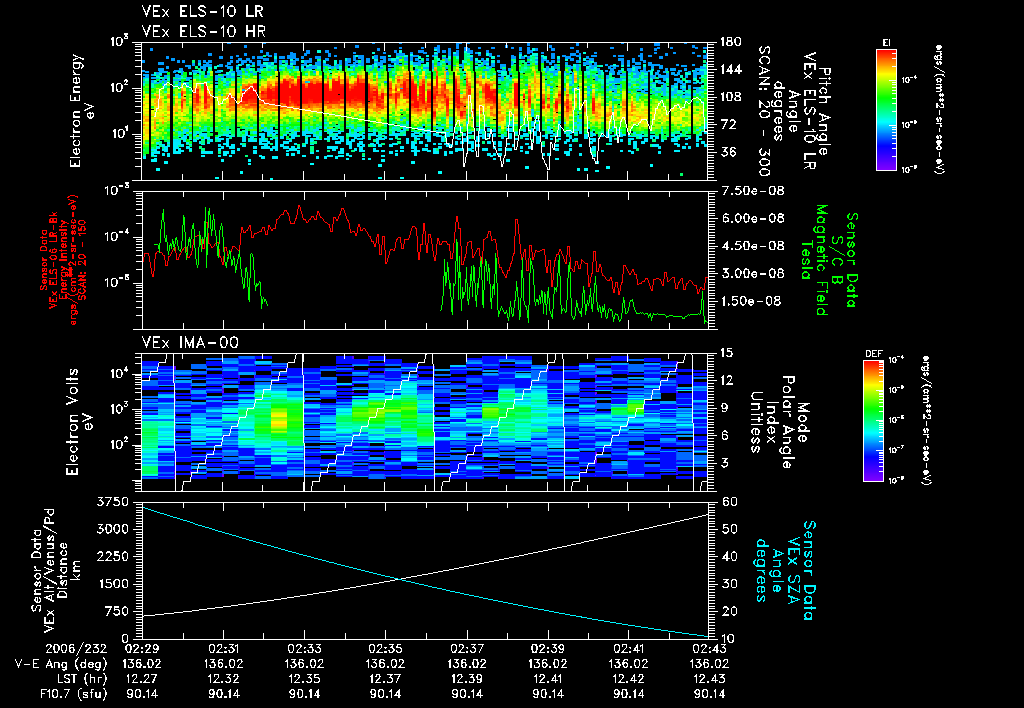The width and height of the screenshot is (1024, 708).
Task: Click the 6.00e-08 magnetic field tick
Action: coord(752,218)
